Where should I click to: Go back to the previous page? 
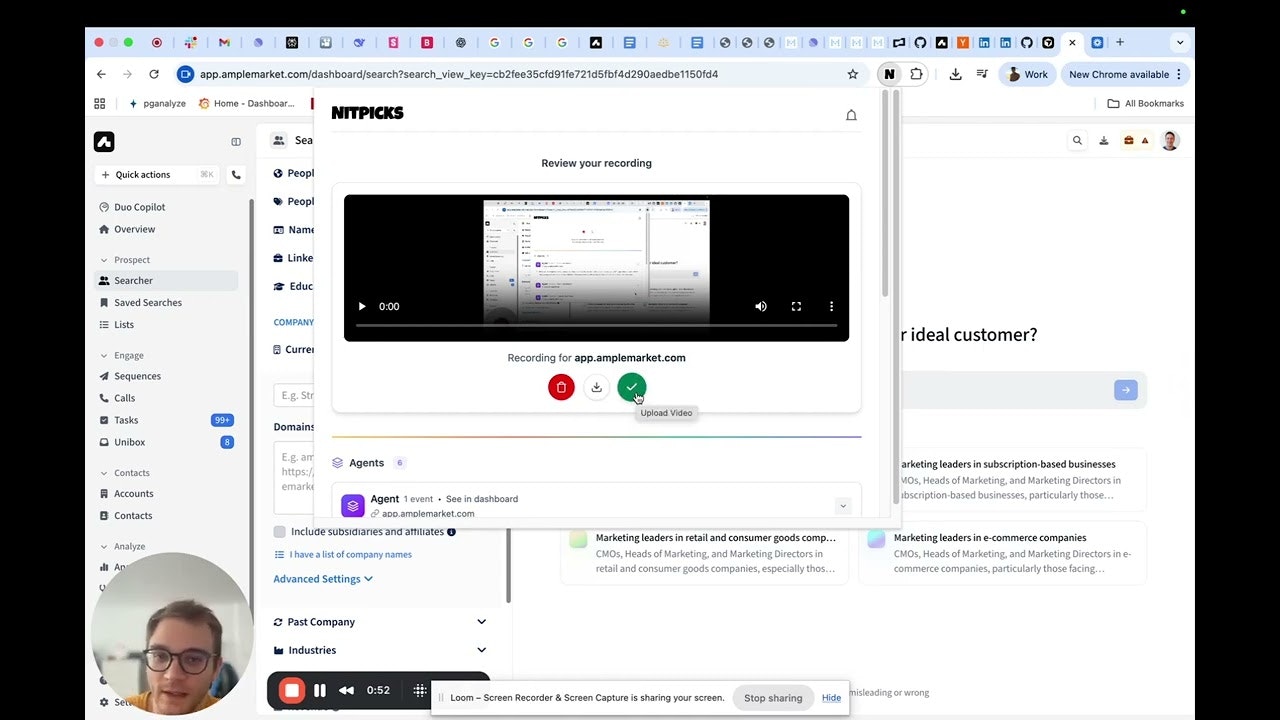click(101, 74)
